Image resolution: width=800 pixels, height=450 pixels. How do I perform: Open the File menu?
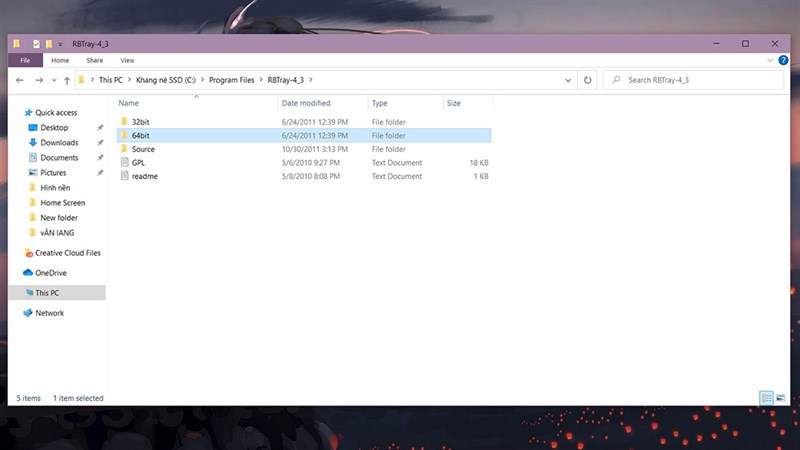click(25, 60)
